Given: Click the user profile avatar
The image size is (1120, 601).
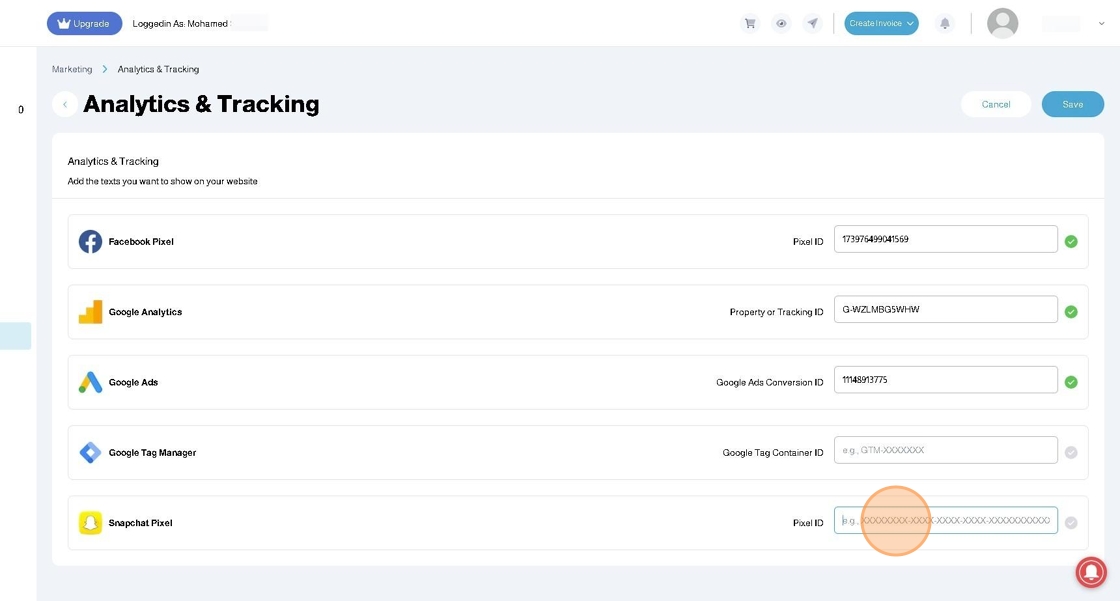Looking at the screenshot, I should click(1002, 23).
